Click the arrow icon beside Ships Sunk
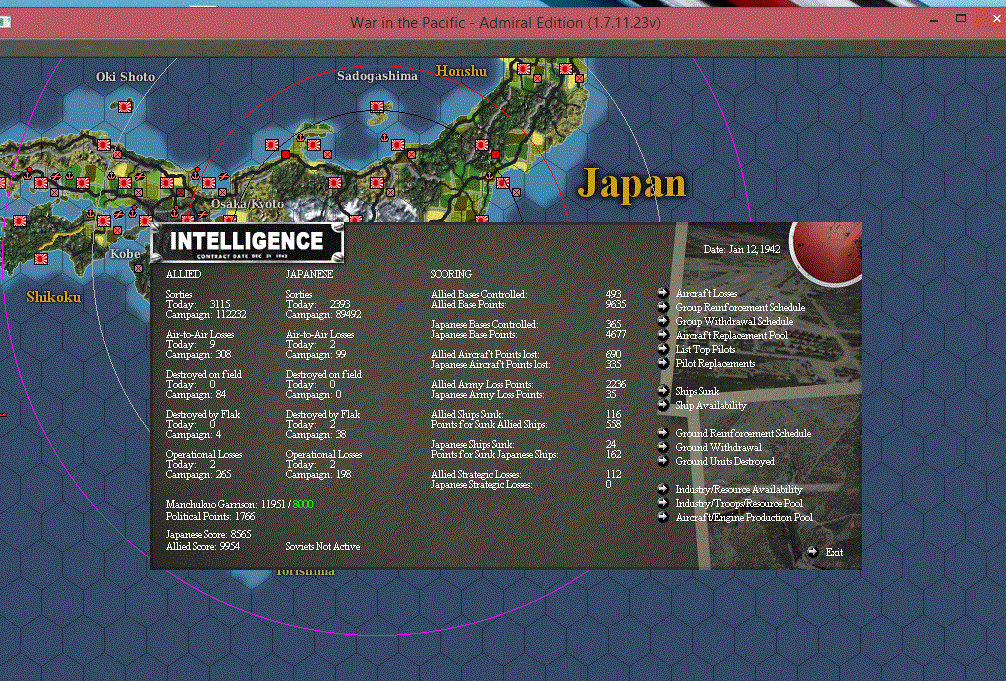This screenshot has height=681, width=1006. pos(663,391)
